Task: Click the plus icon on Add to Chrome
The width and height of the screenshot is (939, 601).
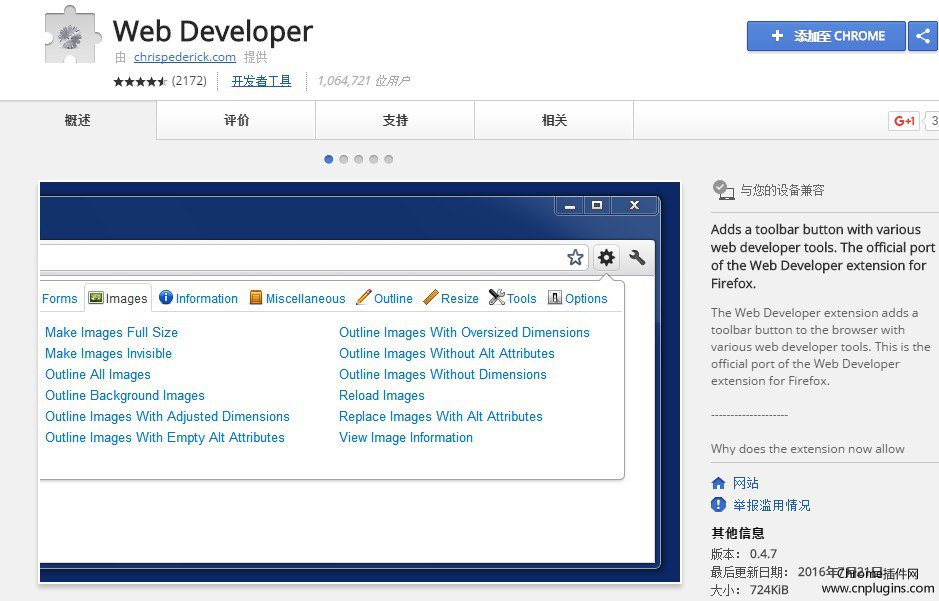Action: 777,36
